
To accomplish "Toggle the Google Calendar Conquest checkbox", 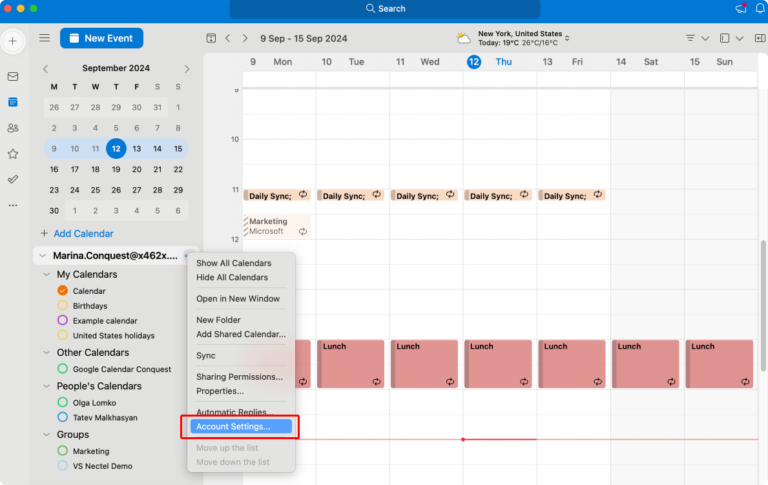I will (63, 369).
